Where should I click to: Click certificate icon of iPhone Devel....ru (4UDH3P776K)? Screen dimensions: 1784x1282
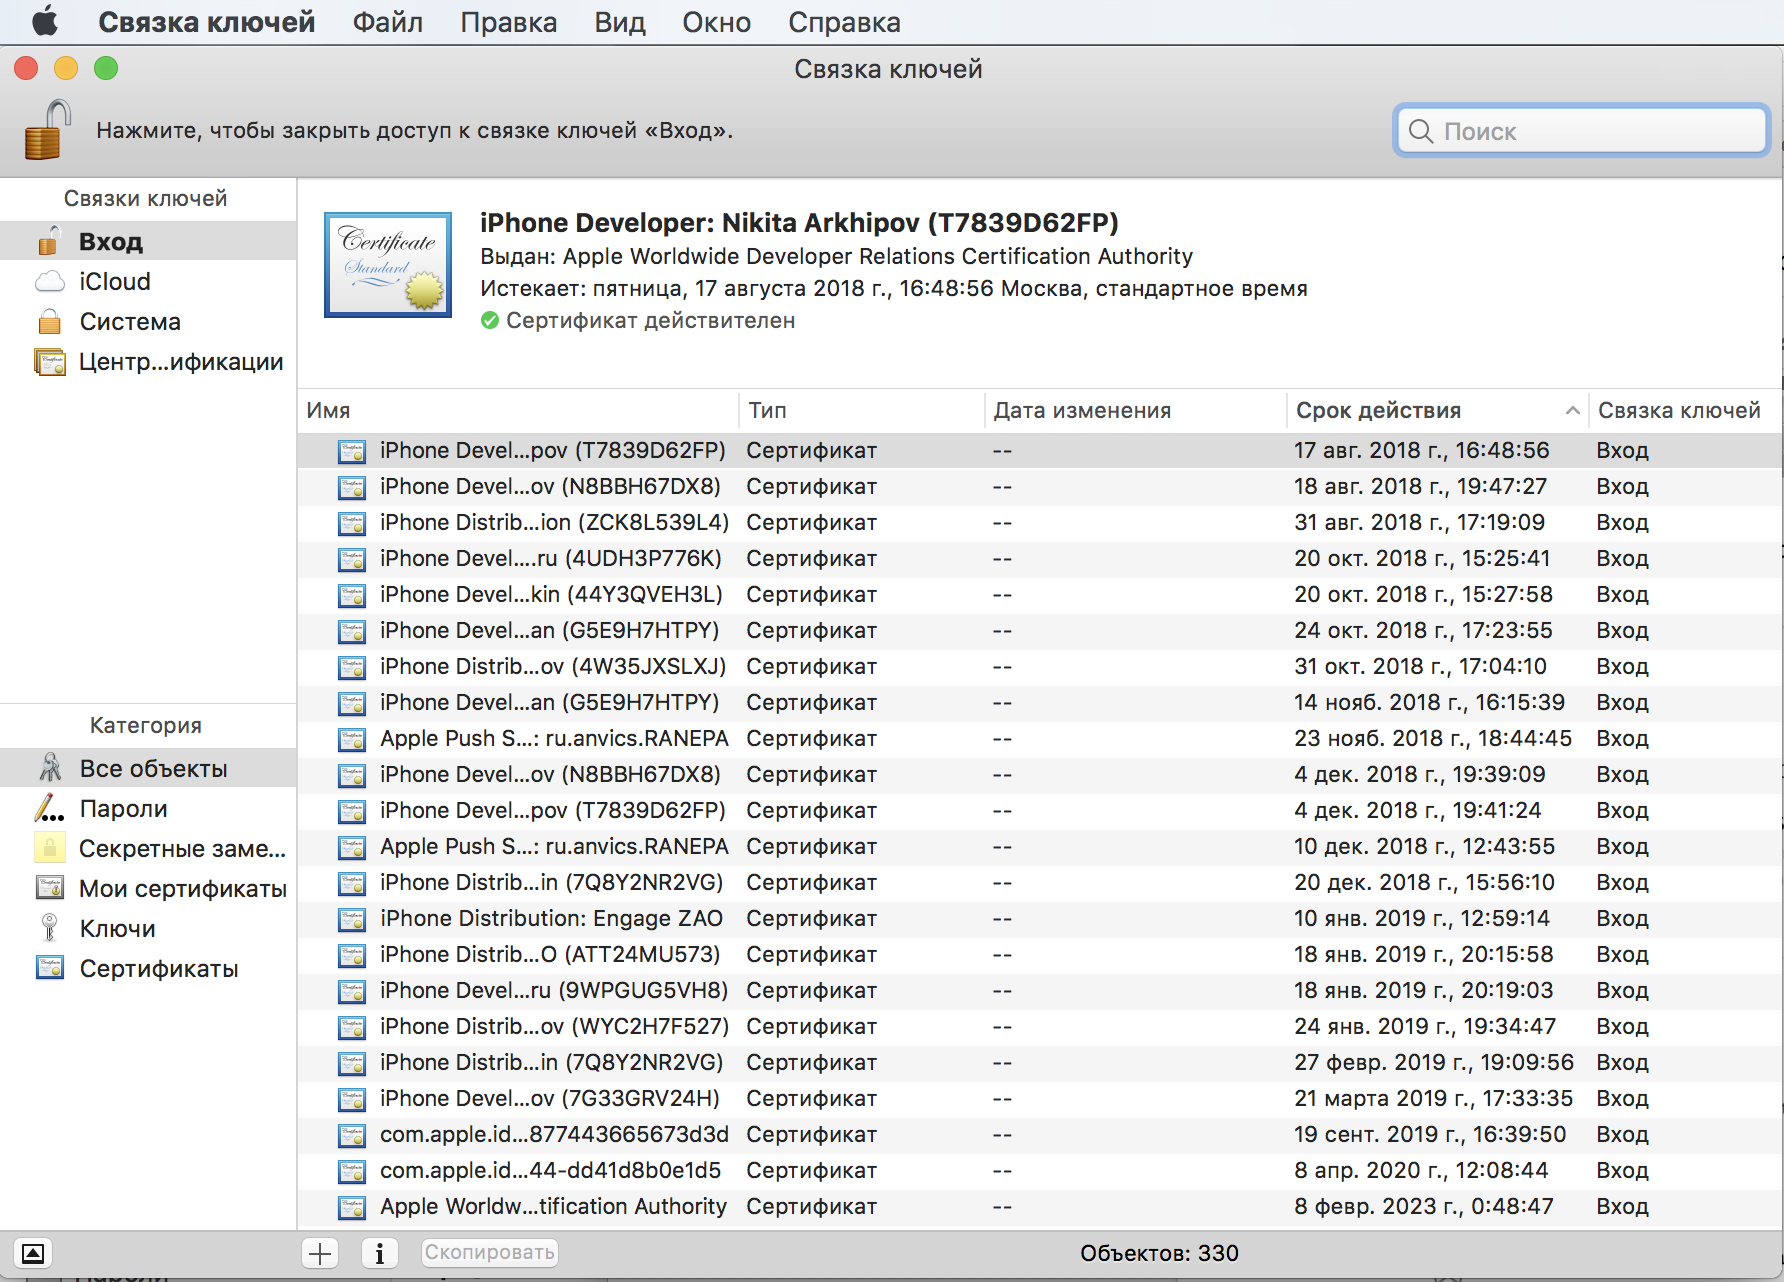click(x=352, y=559)
